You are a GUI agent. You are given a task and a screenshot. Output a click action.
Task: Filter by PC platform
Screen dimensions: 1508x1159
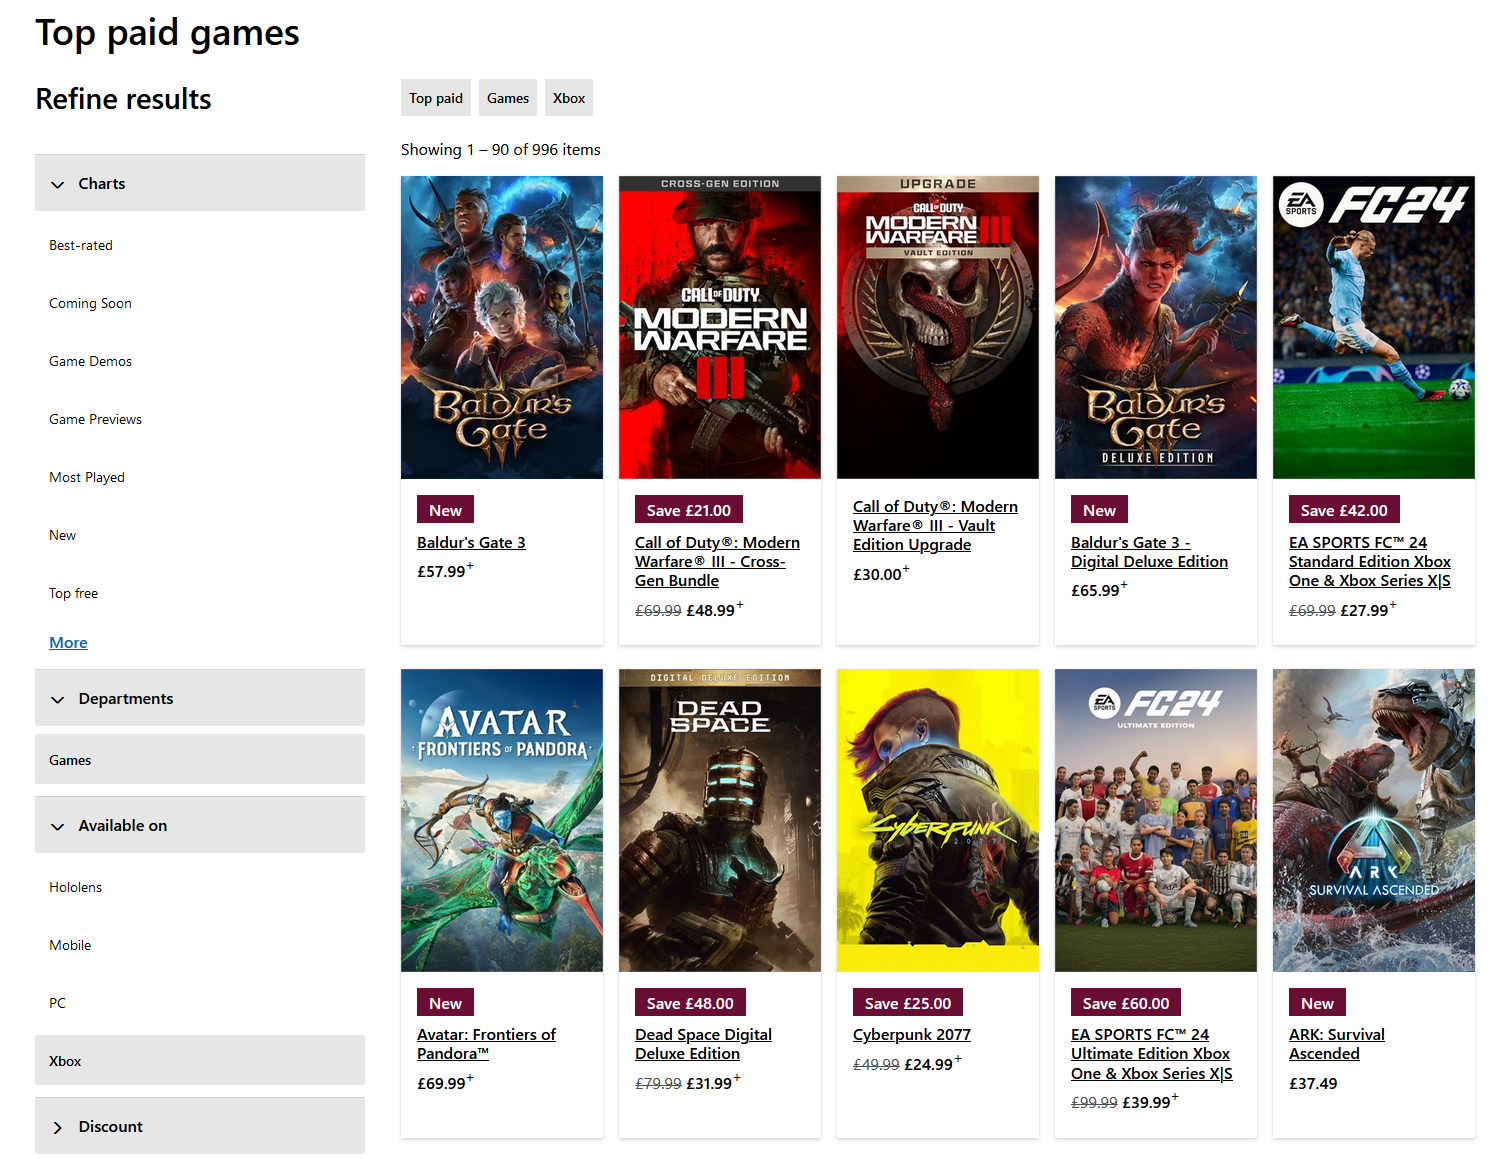click(x=57, y=1003)
